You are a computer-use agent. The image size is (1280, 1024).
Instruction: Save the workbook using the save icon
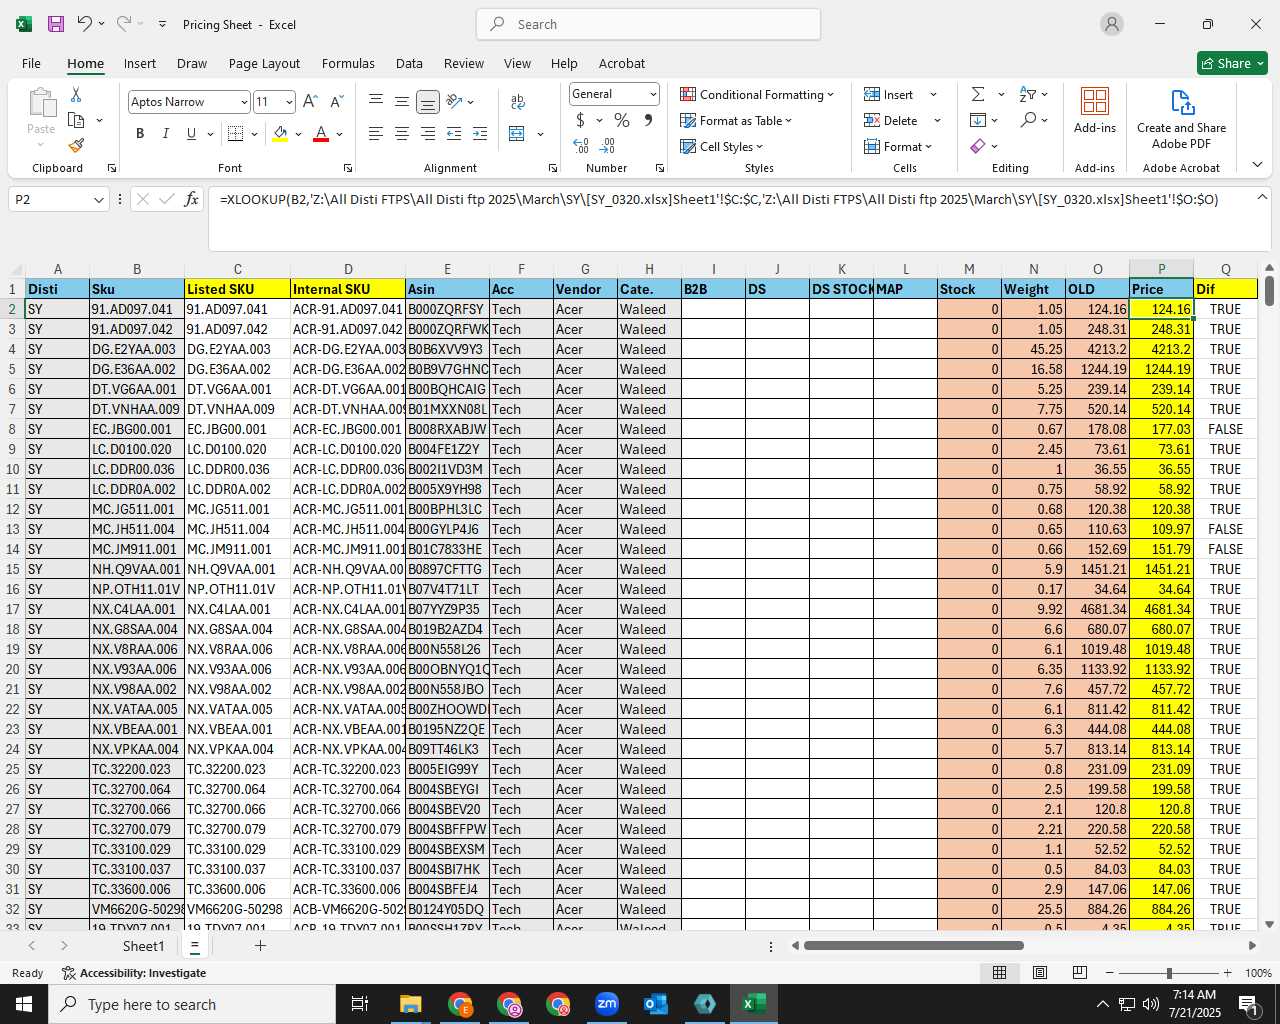point(56,24)
